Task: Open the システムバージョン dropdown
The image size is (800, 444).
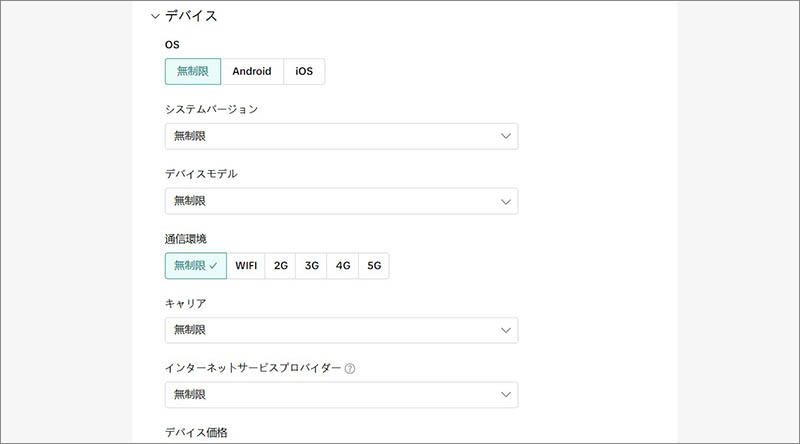Action: tap(330, 136)
